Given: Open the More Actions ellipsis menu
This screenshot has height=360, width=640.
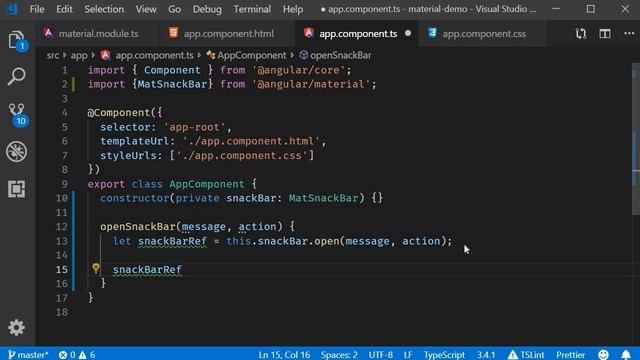Looking at the screenshot, I should [629, 33].
